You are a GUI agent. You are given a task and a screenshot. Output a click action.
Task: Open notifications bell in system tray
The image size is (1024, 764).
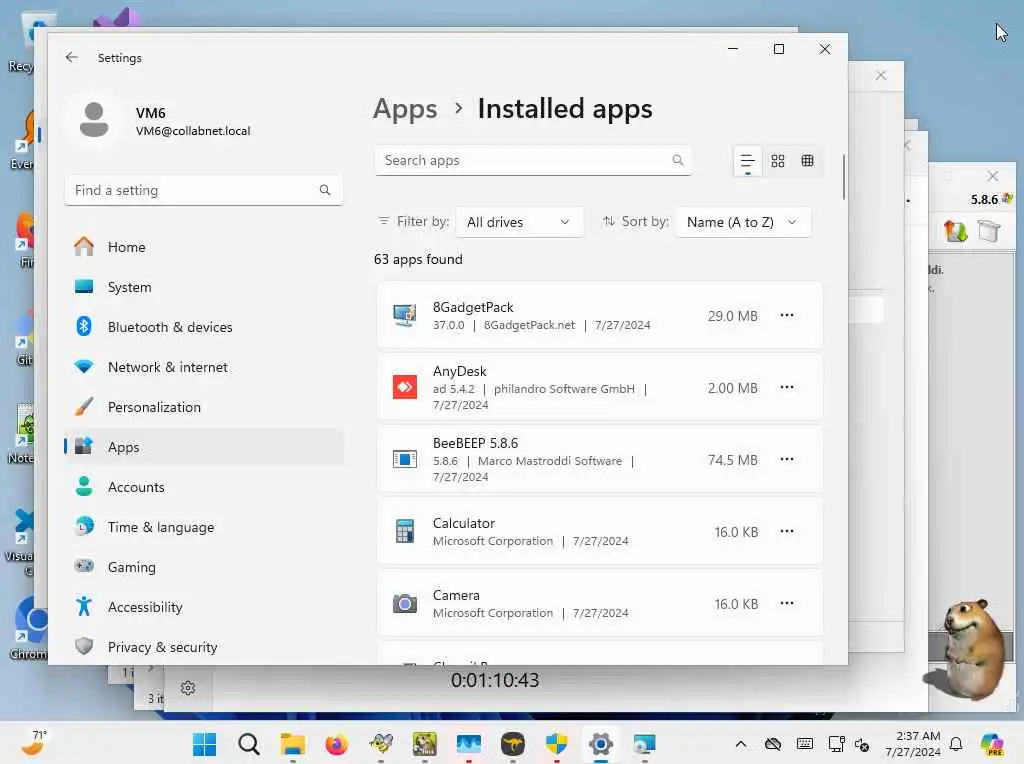(956, 744)
